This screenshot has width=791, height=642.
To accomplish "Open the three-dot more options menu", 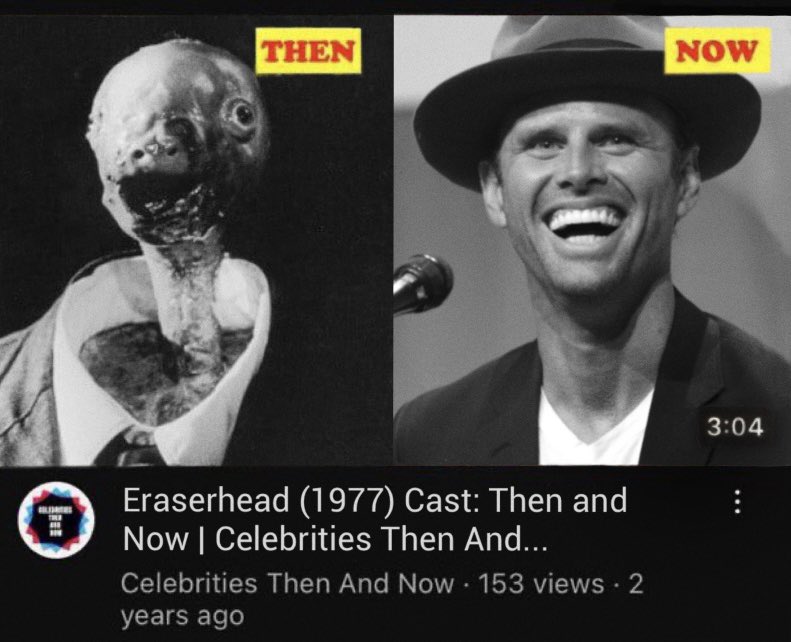I will tap(737, 502).
